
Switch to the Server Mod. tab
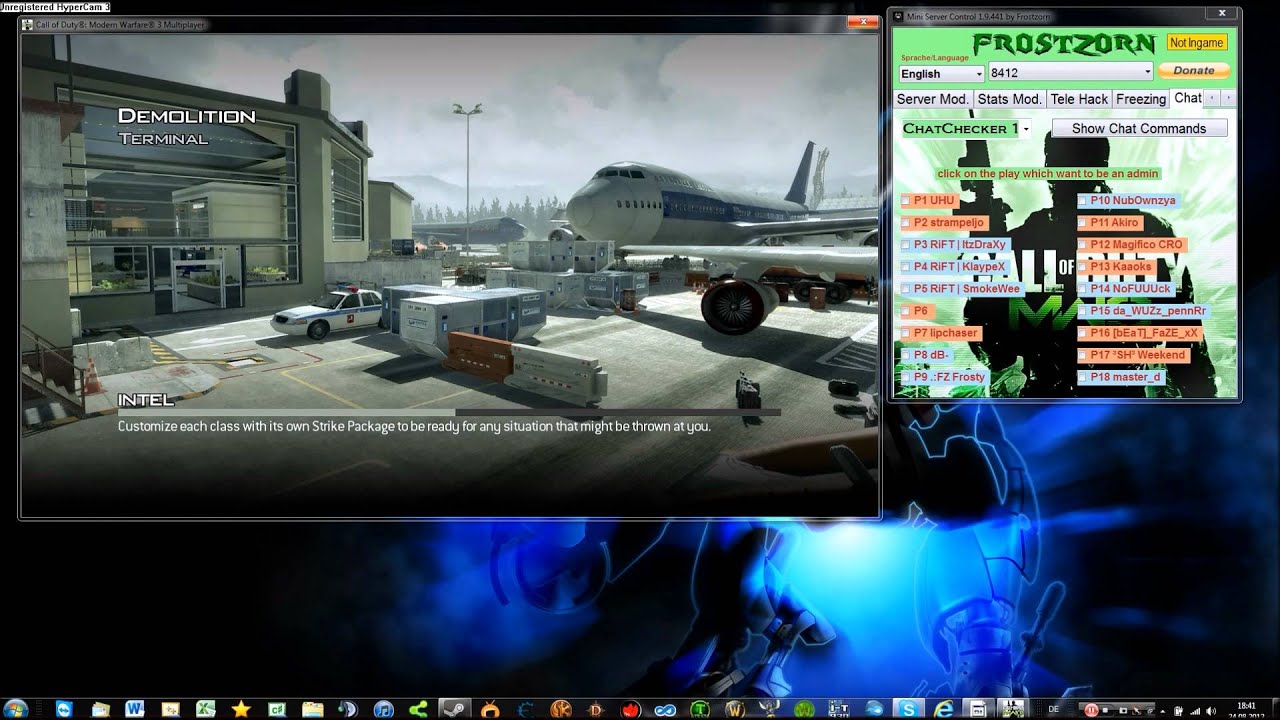pyautogui.click(x=932, y=99)
